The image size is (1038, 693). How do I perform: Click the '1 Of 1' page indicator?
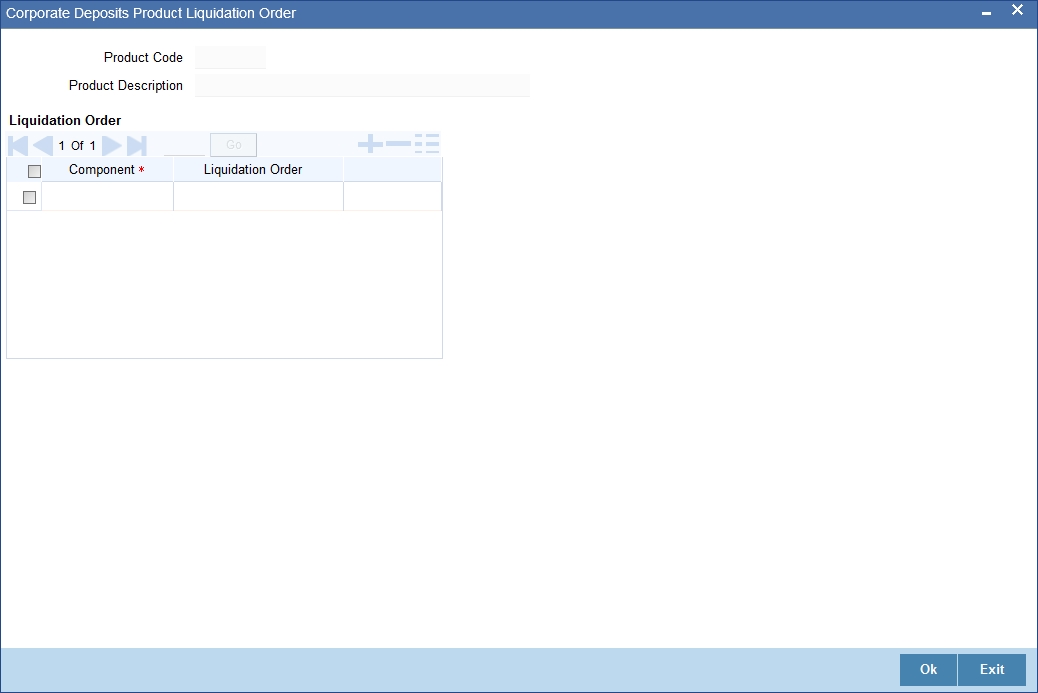point(77,146)
